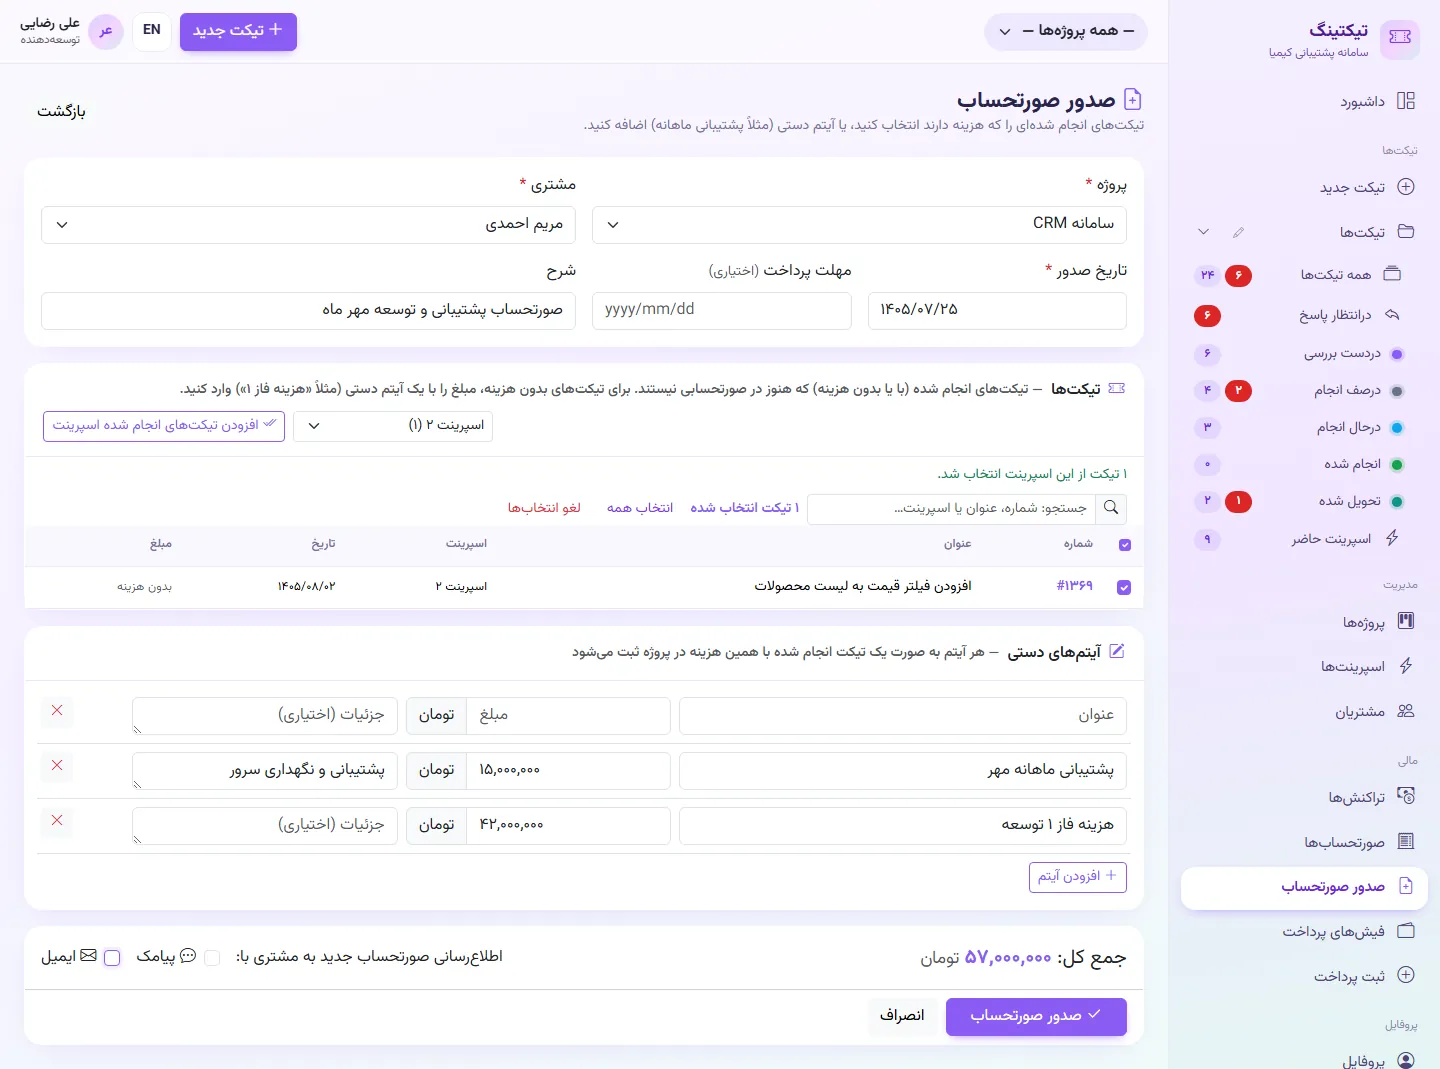Screen dimensions: 1440x1069
Task: Remove the هزینه فاز ۱ توسعه item row
Action: [x=57, y=821]
